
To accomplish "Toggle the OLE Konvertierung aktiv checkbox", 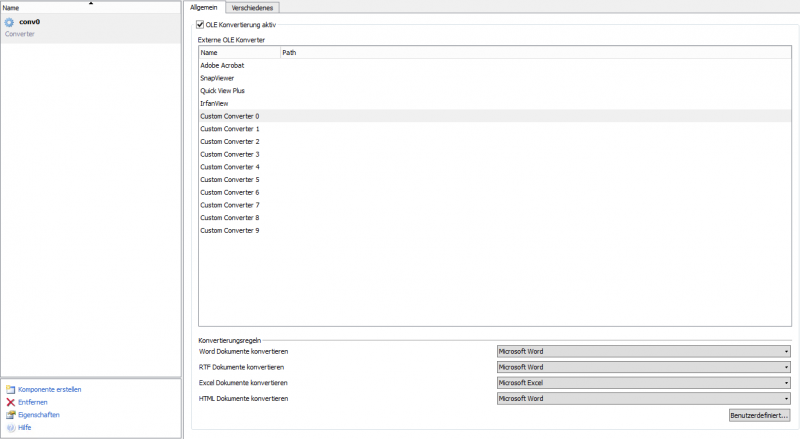I will pos(200,23).
